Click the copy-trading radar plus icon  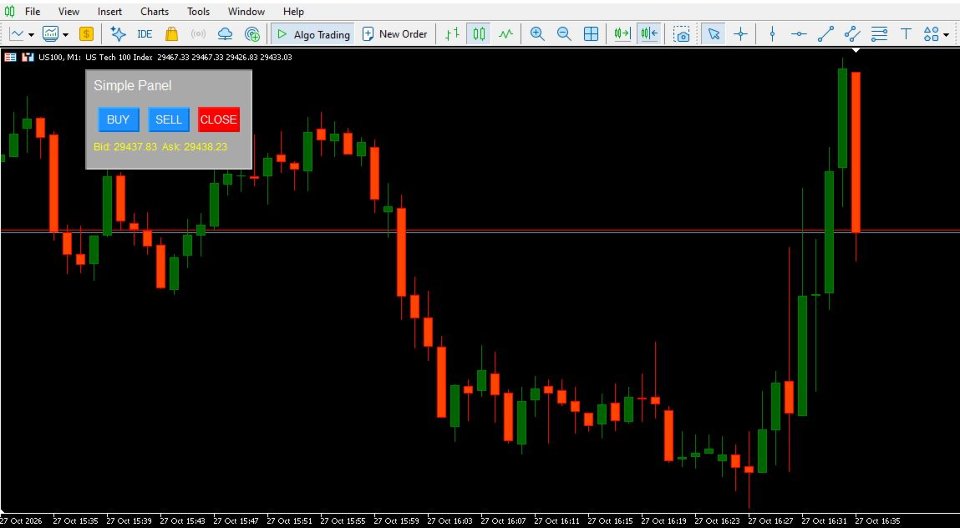(x=252, y=34)
